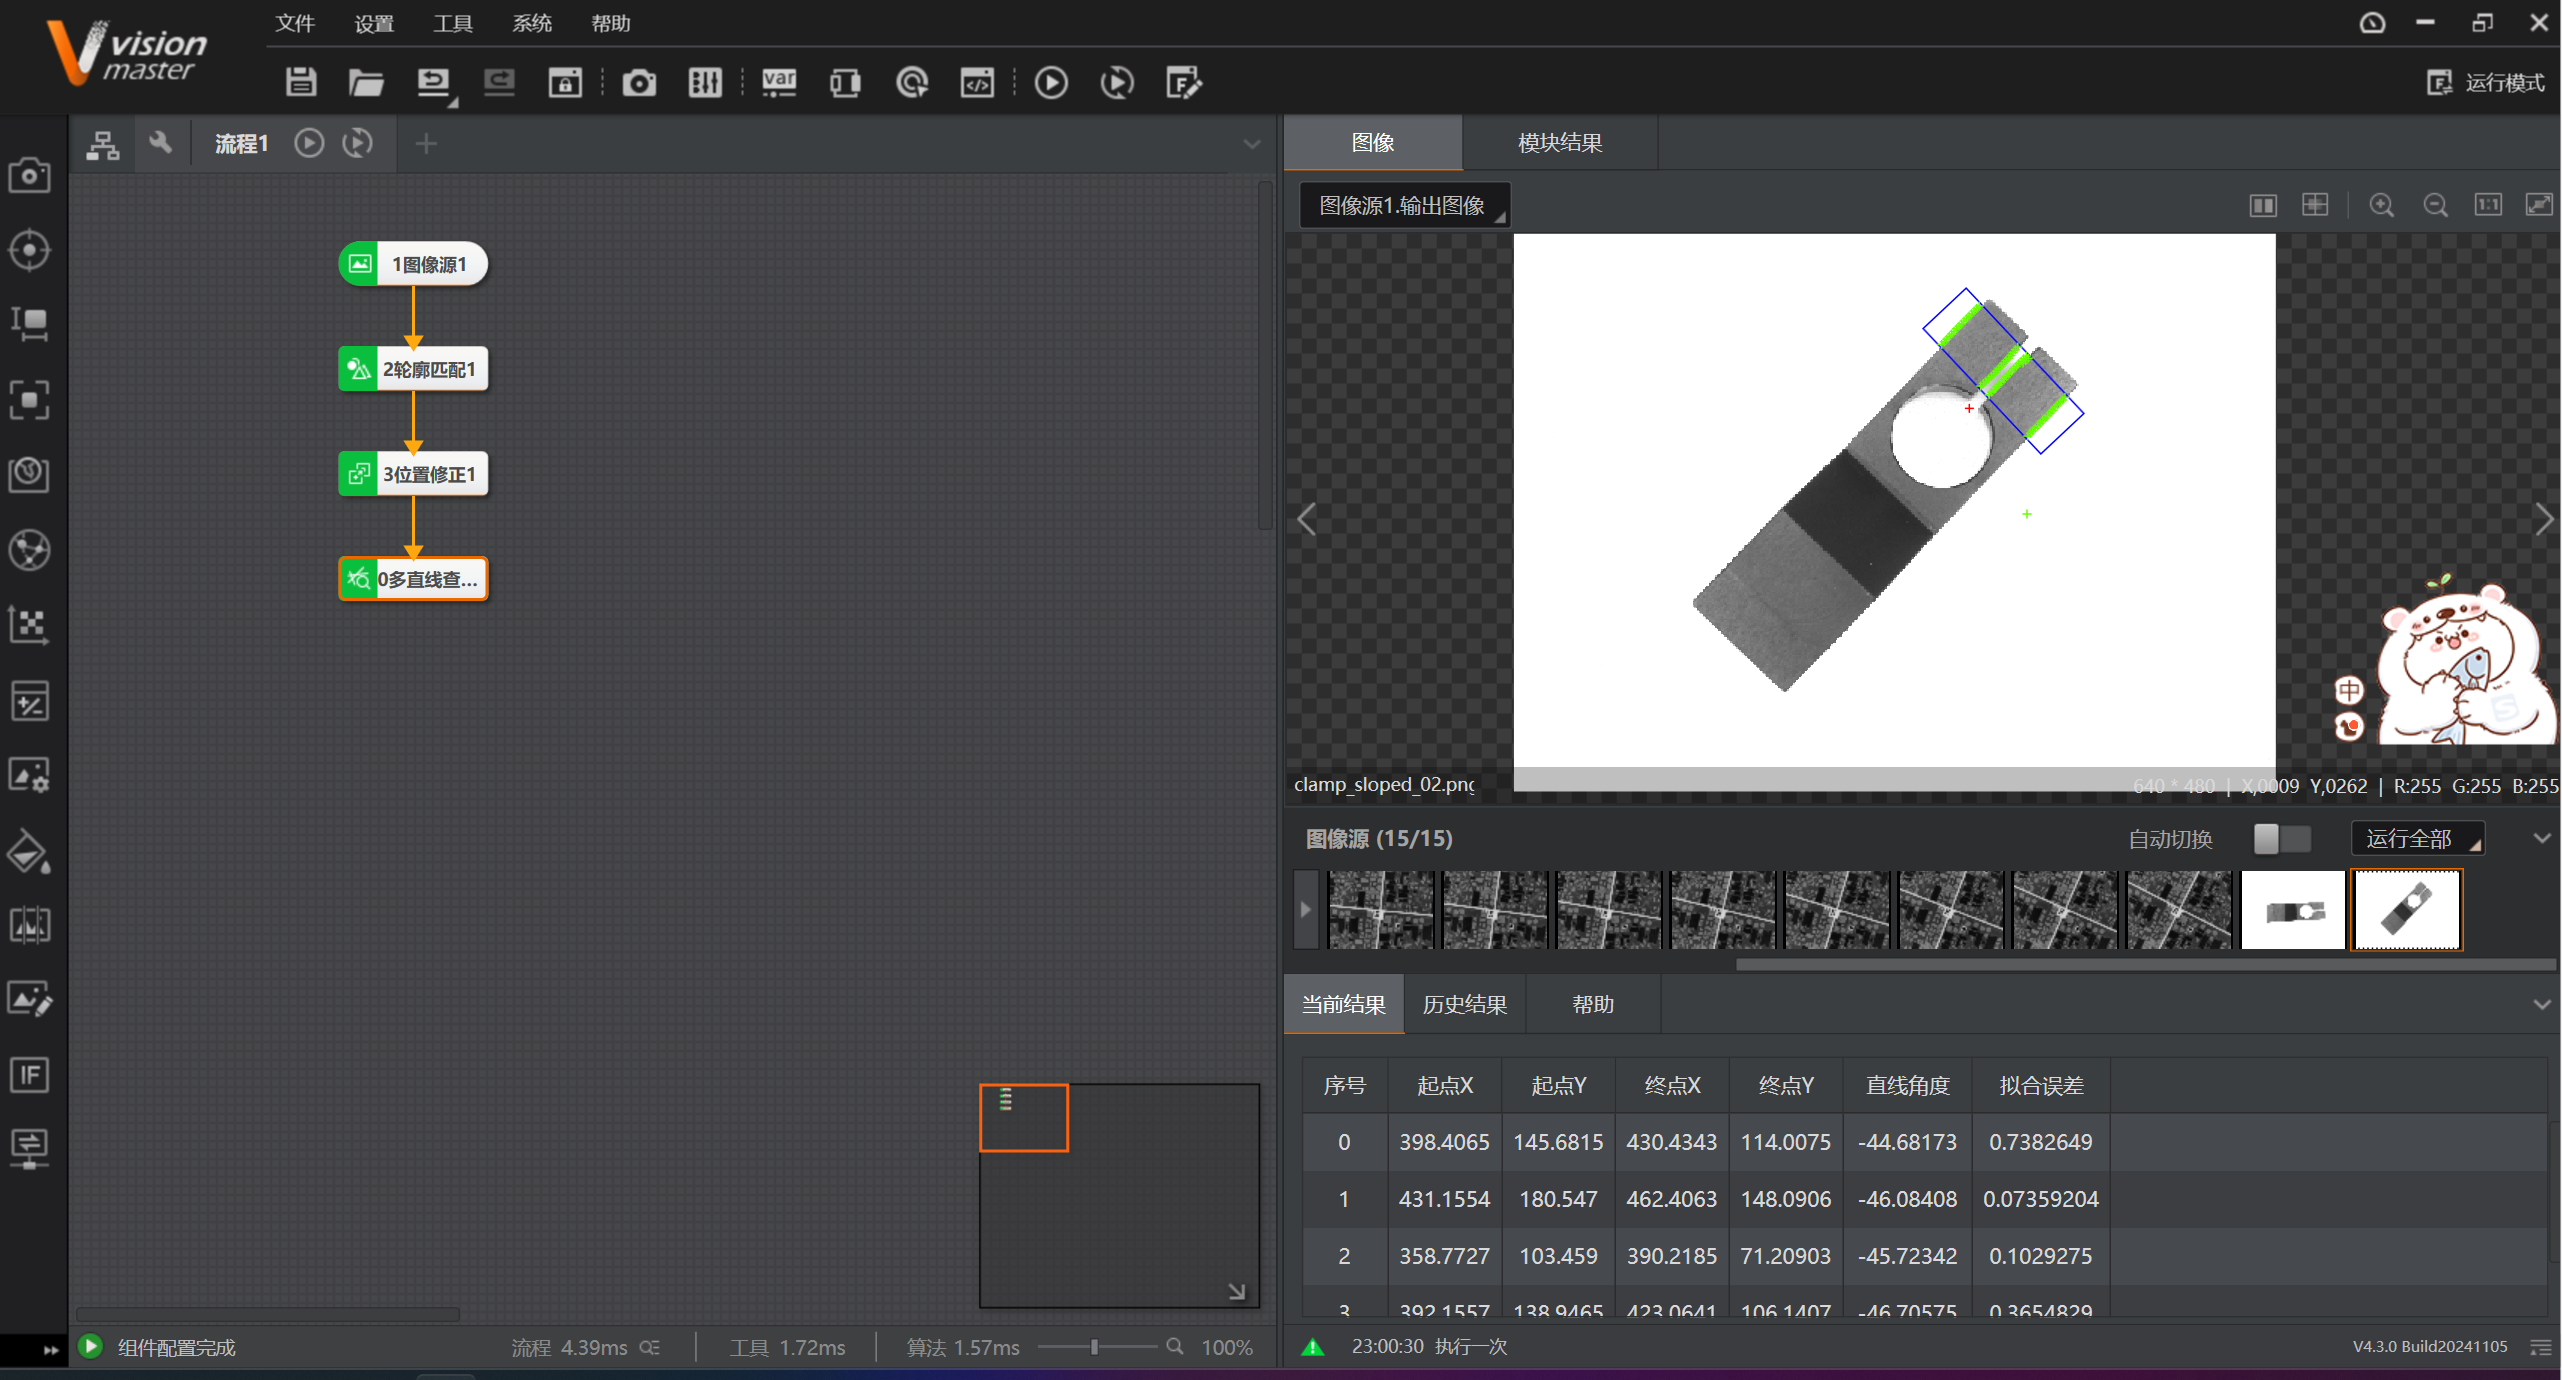The width and height of the screenshot is (2562, 1380).
Task: Open solution via folder icon
Action: point(366,82)
